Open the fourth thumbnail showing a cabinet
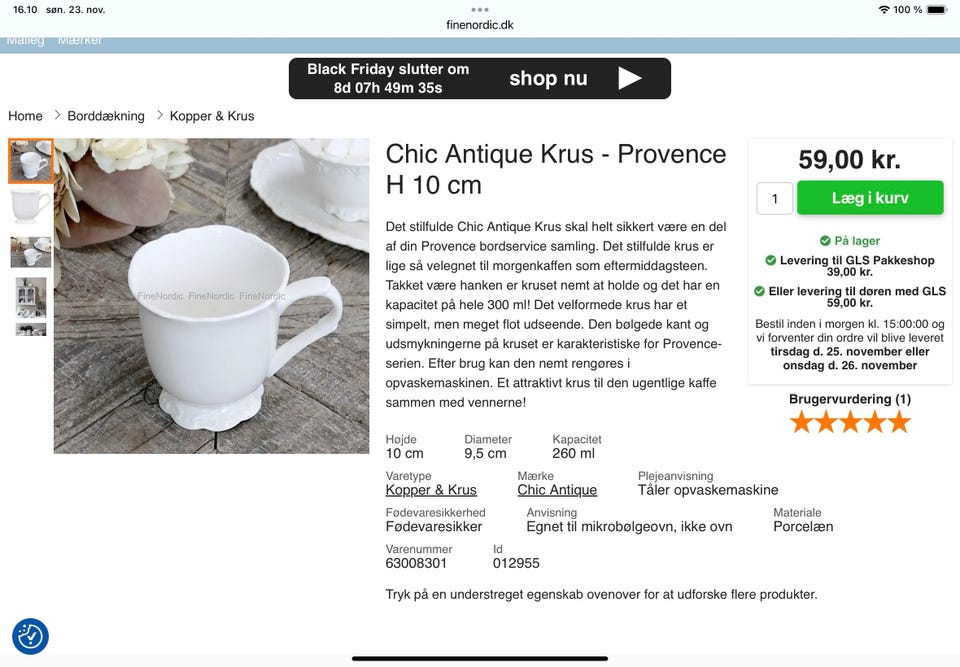This screenshot has width=960, height=667. pyautogui.click(x=31, y=297)
